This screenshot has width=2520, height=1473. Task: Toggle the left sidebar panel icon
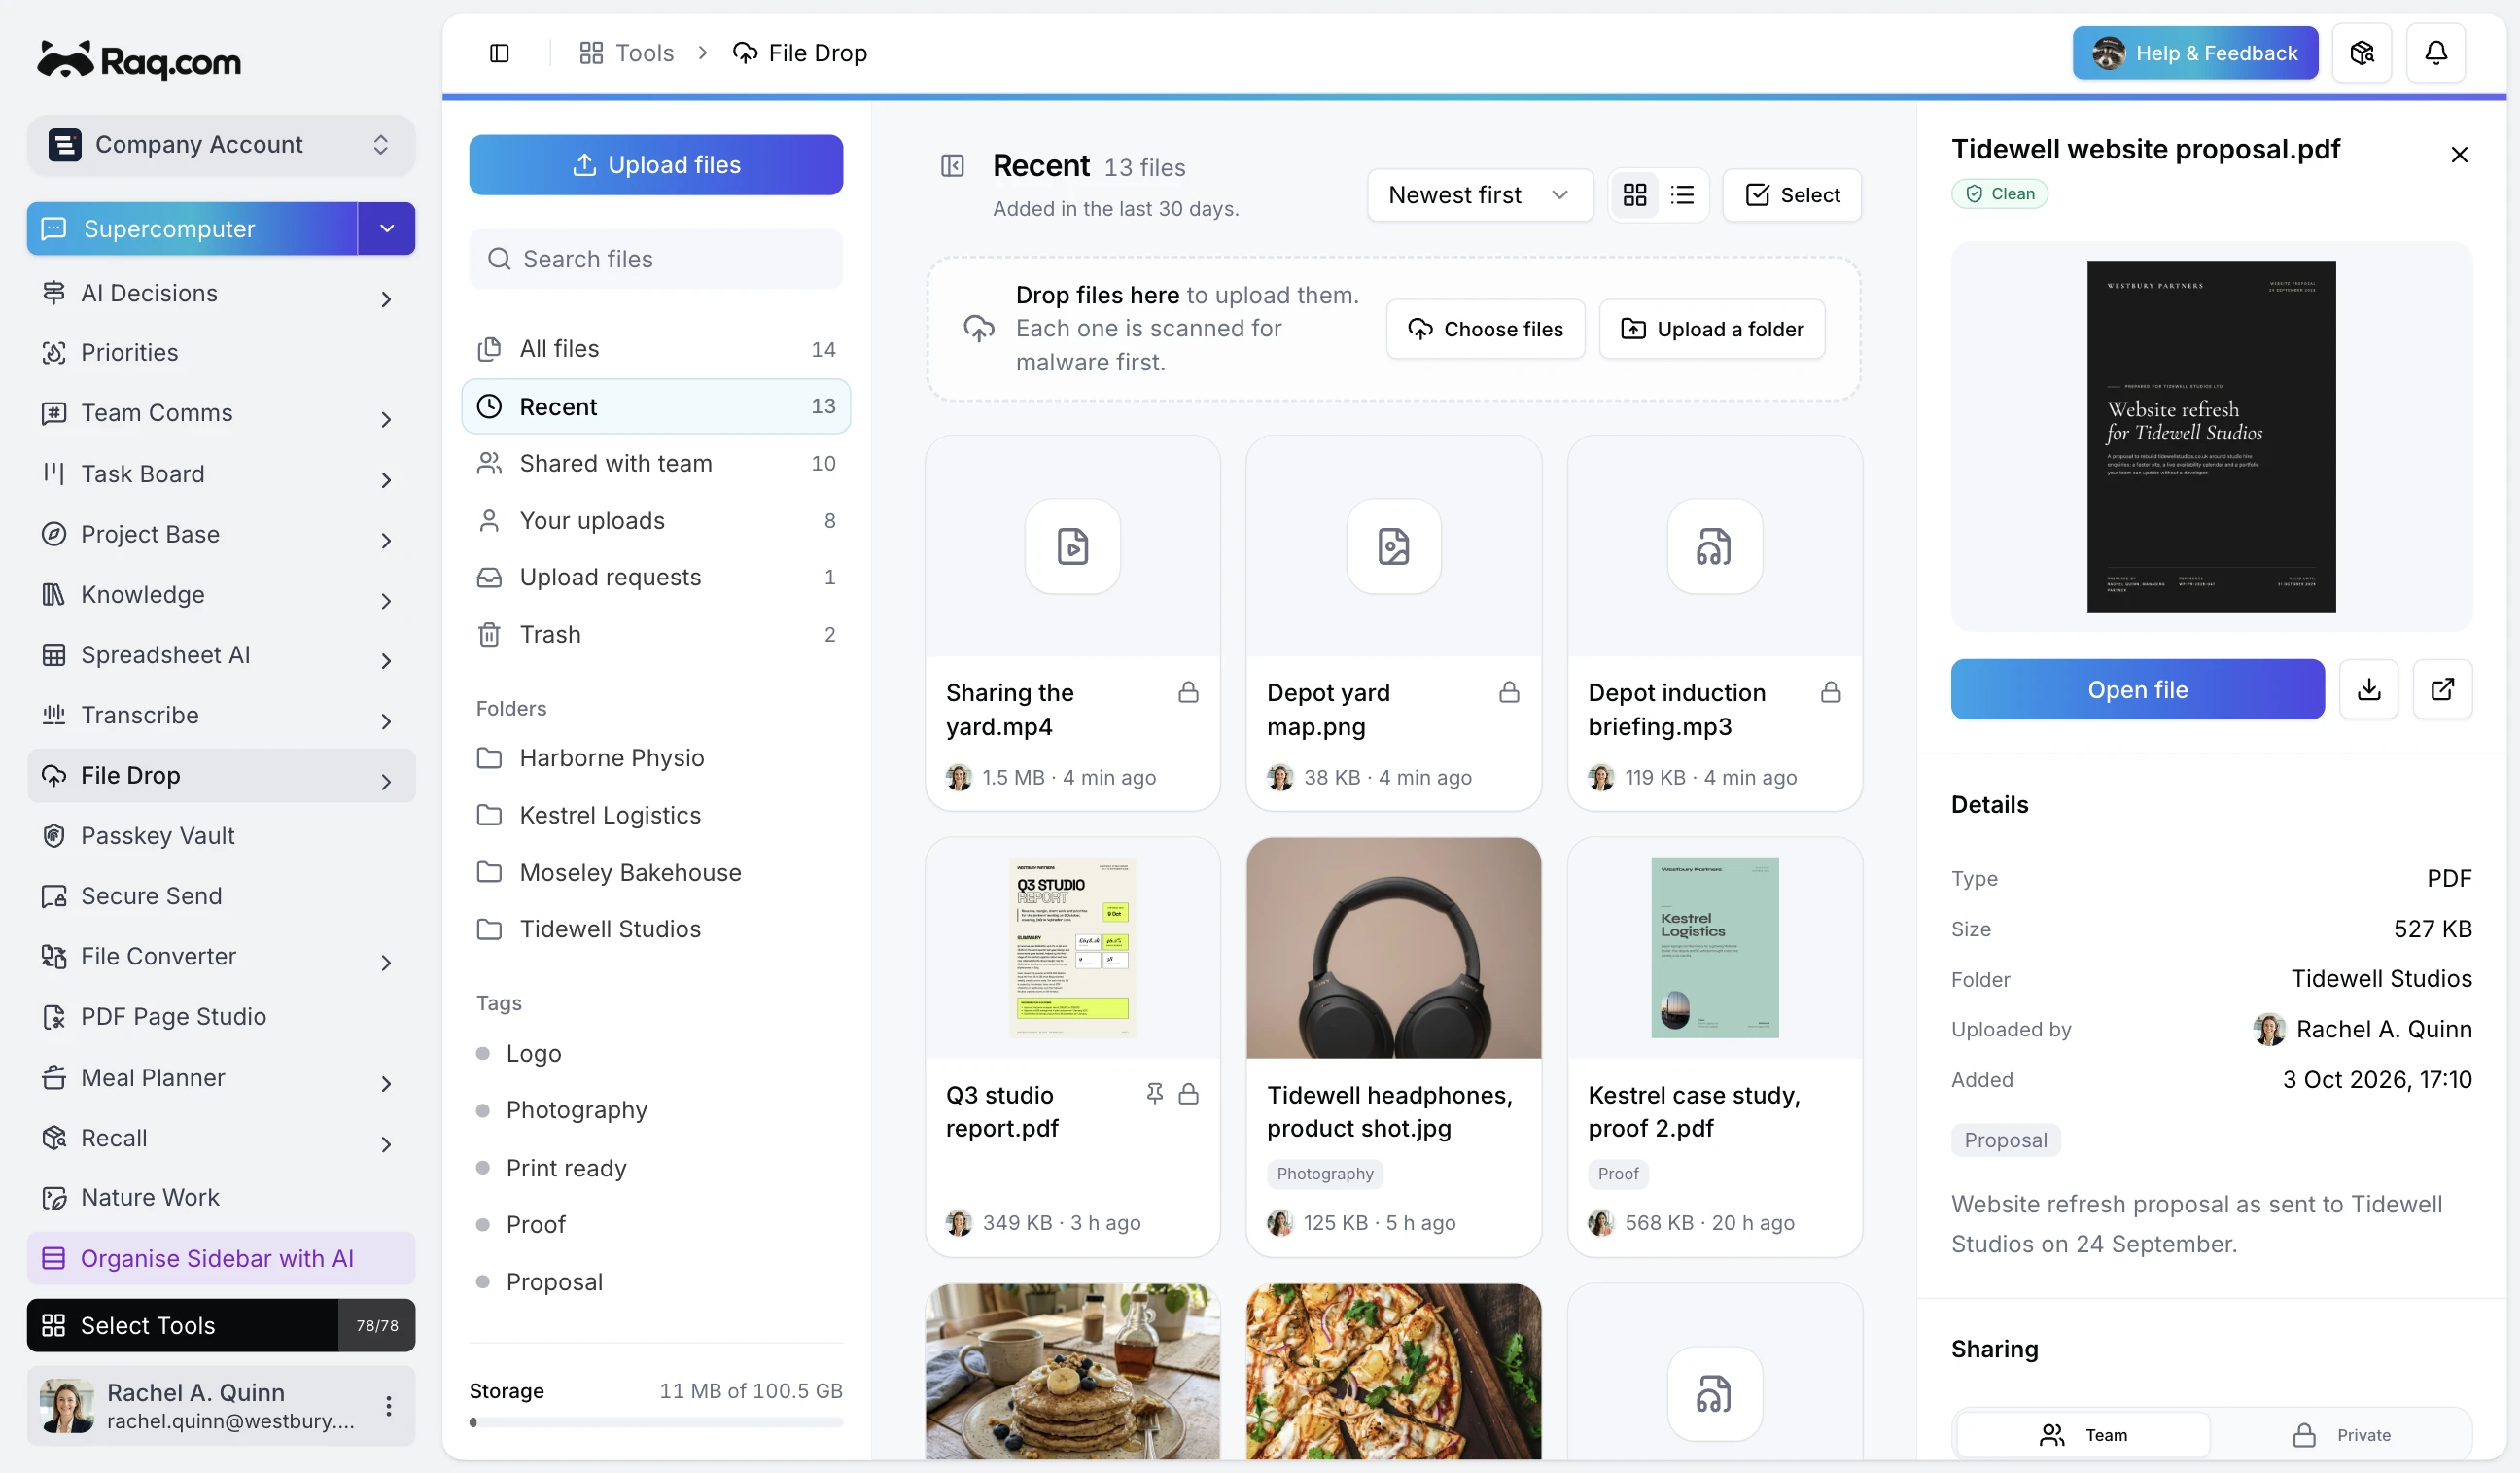[499, 53]
